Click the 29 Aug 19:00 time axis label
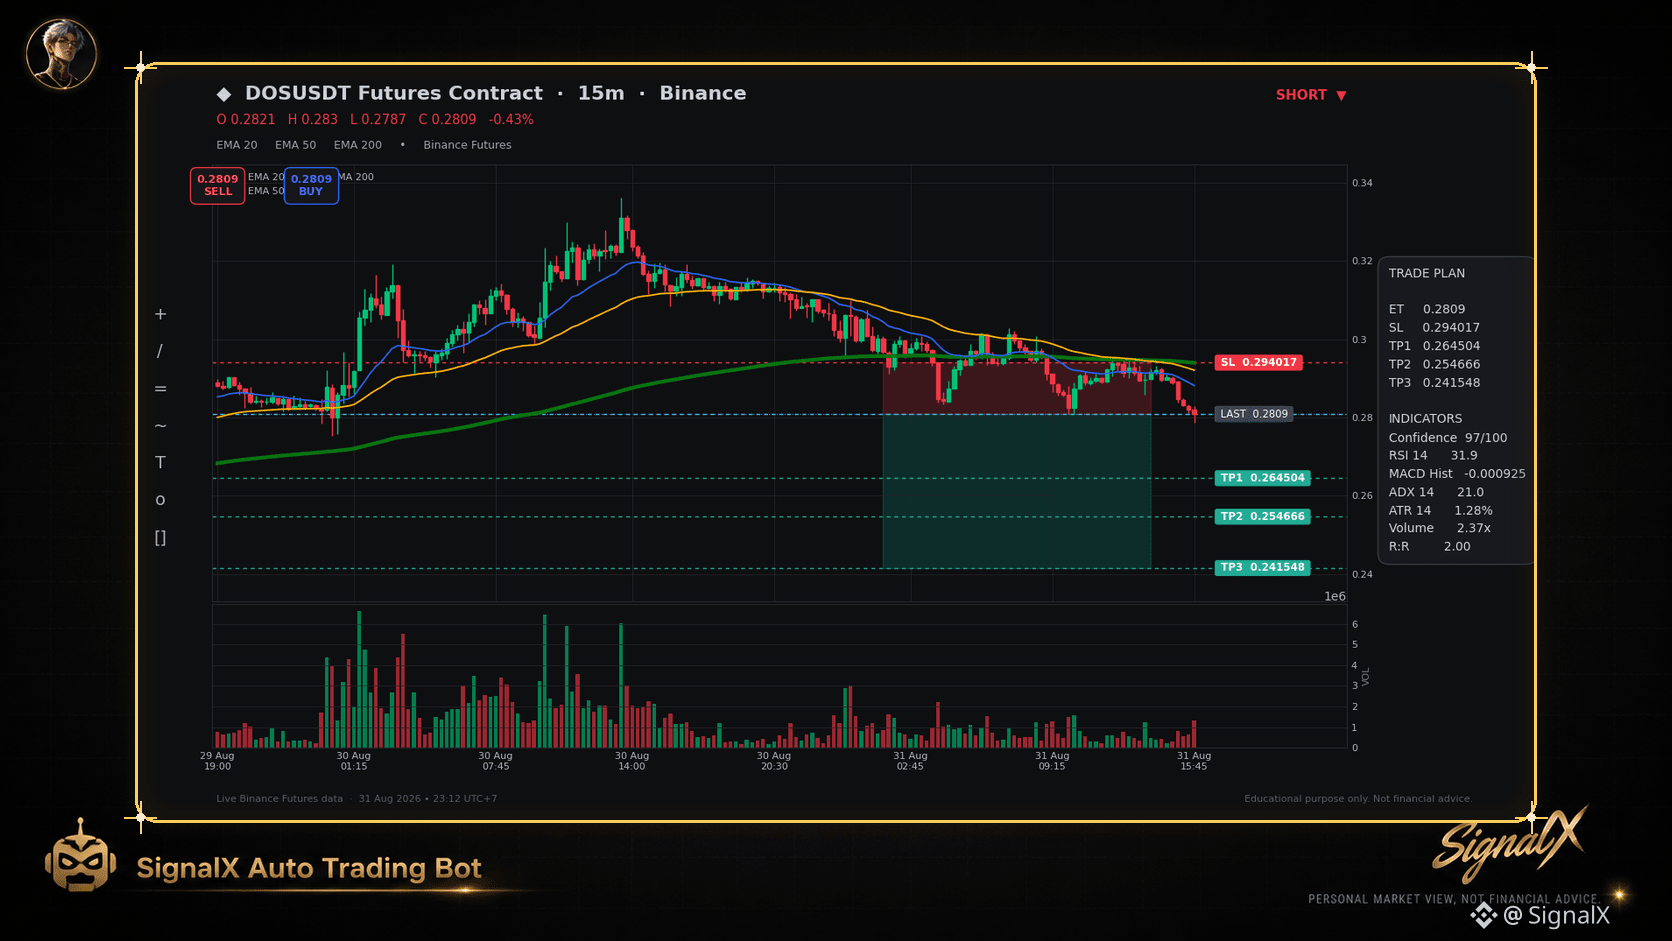 217,761
